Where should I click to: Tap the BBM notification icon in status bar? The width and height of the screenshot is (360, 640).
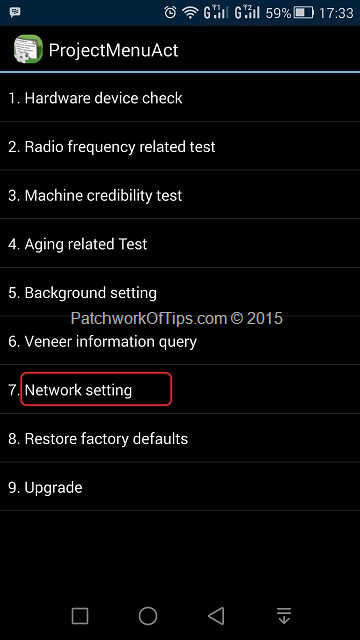(x=15, y=12)
